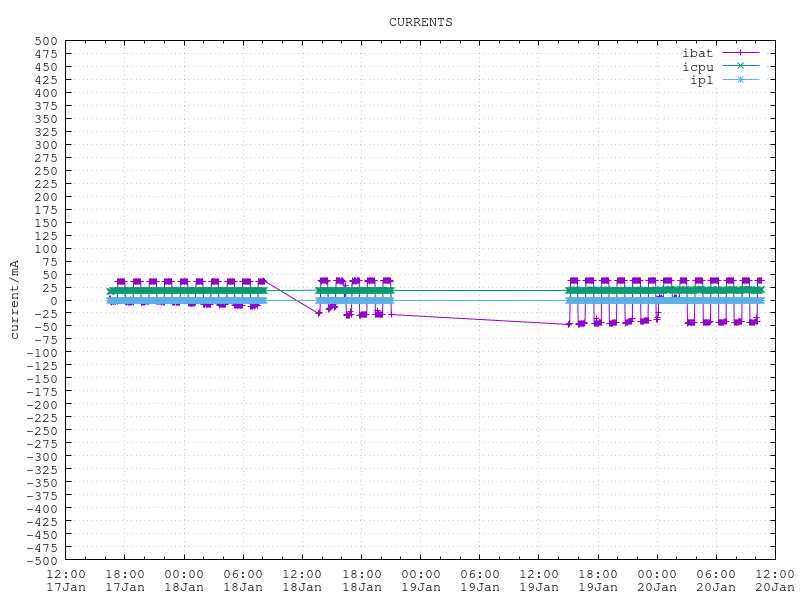This screenshot has height=600, width=800.
Task: Select the 00:00 18Jan x-axis tick
Action: point(184,580)
